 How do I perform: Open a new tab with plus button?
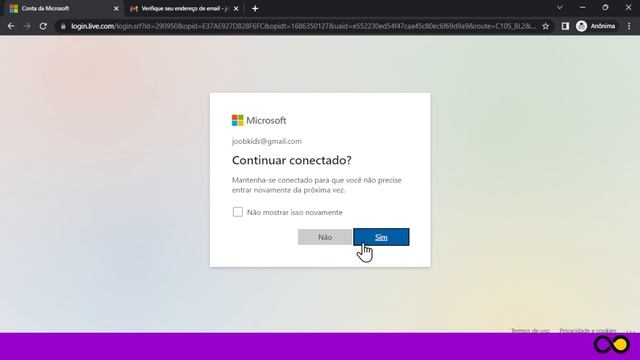(x=255, y=9)
